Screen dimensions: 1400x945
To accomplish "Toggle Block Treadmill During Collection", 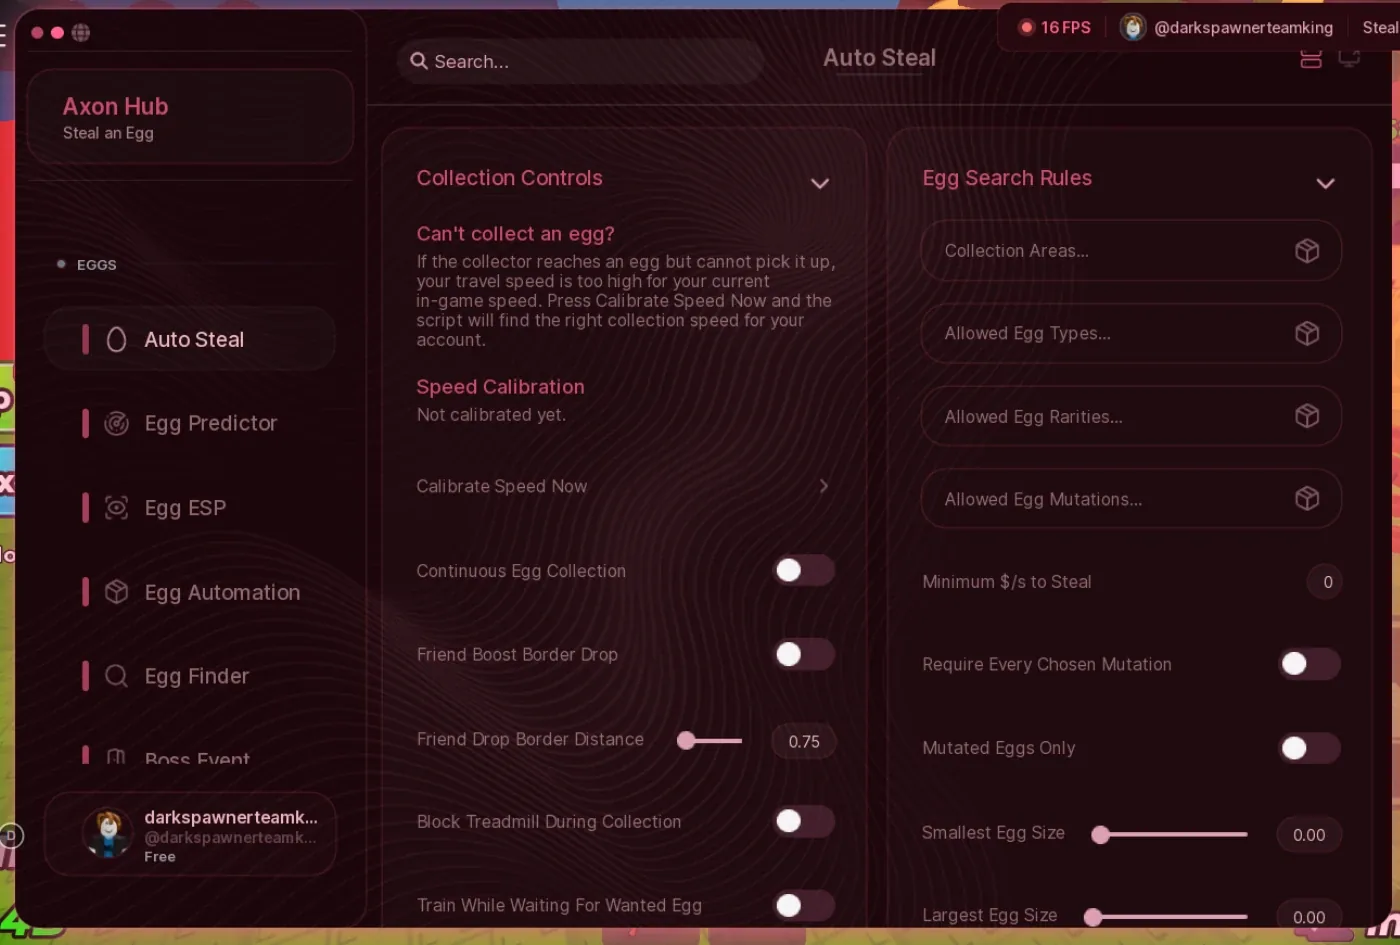I will (x=804, y=821).
